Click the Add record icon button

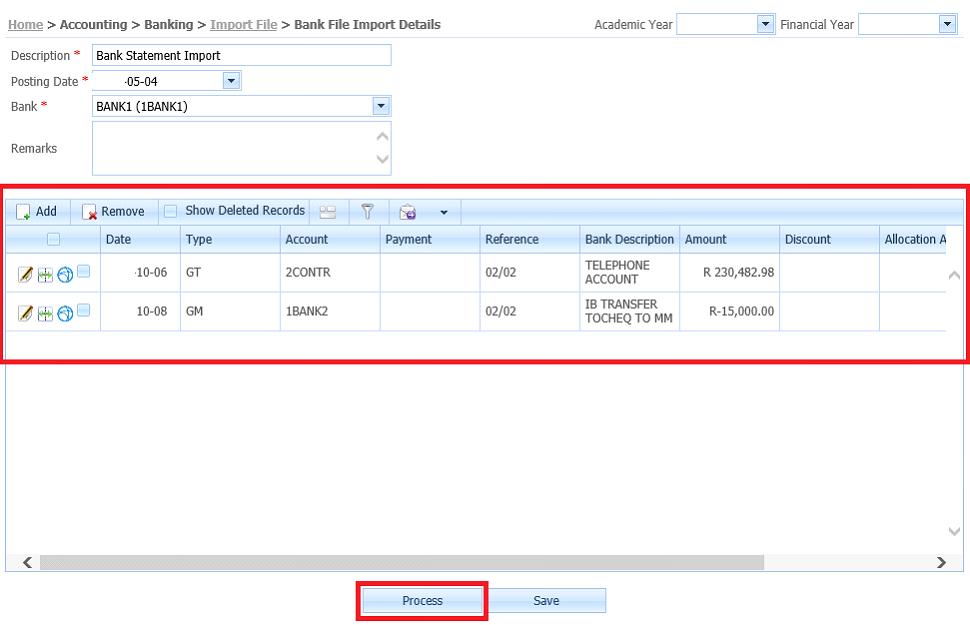[x=36, y=212]
